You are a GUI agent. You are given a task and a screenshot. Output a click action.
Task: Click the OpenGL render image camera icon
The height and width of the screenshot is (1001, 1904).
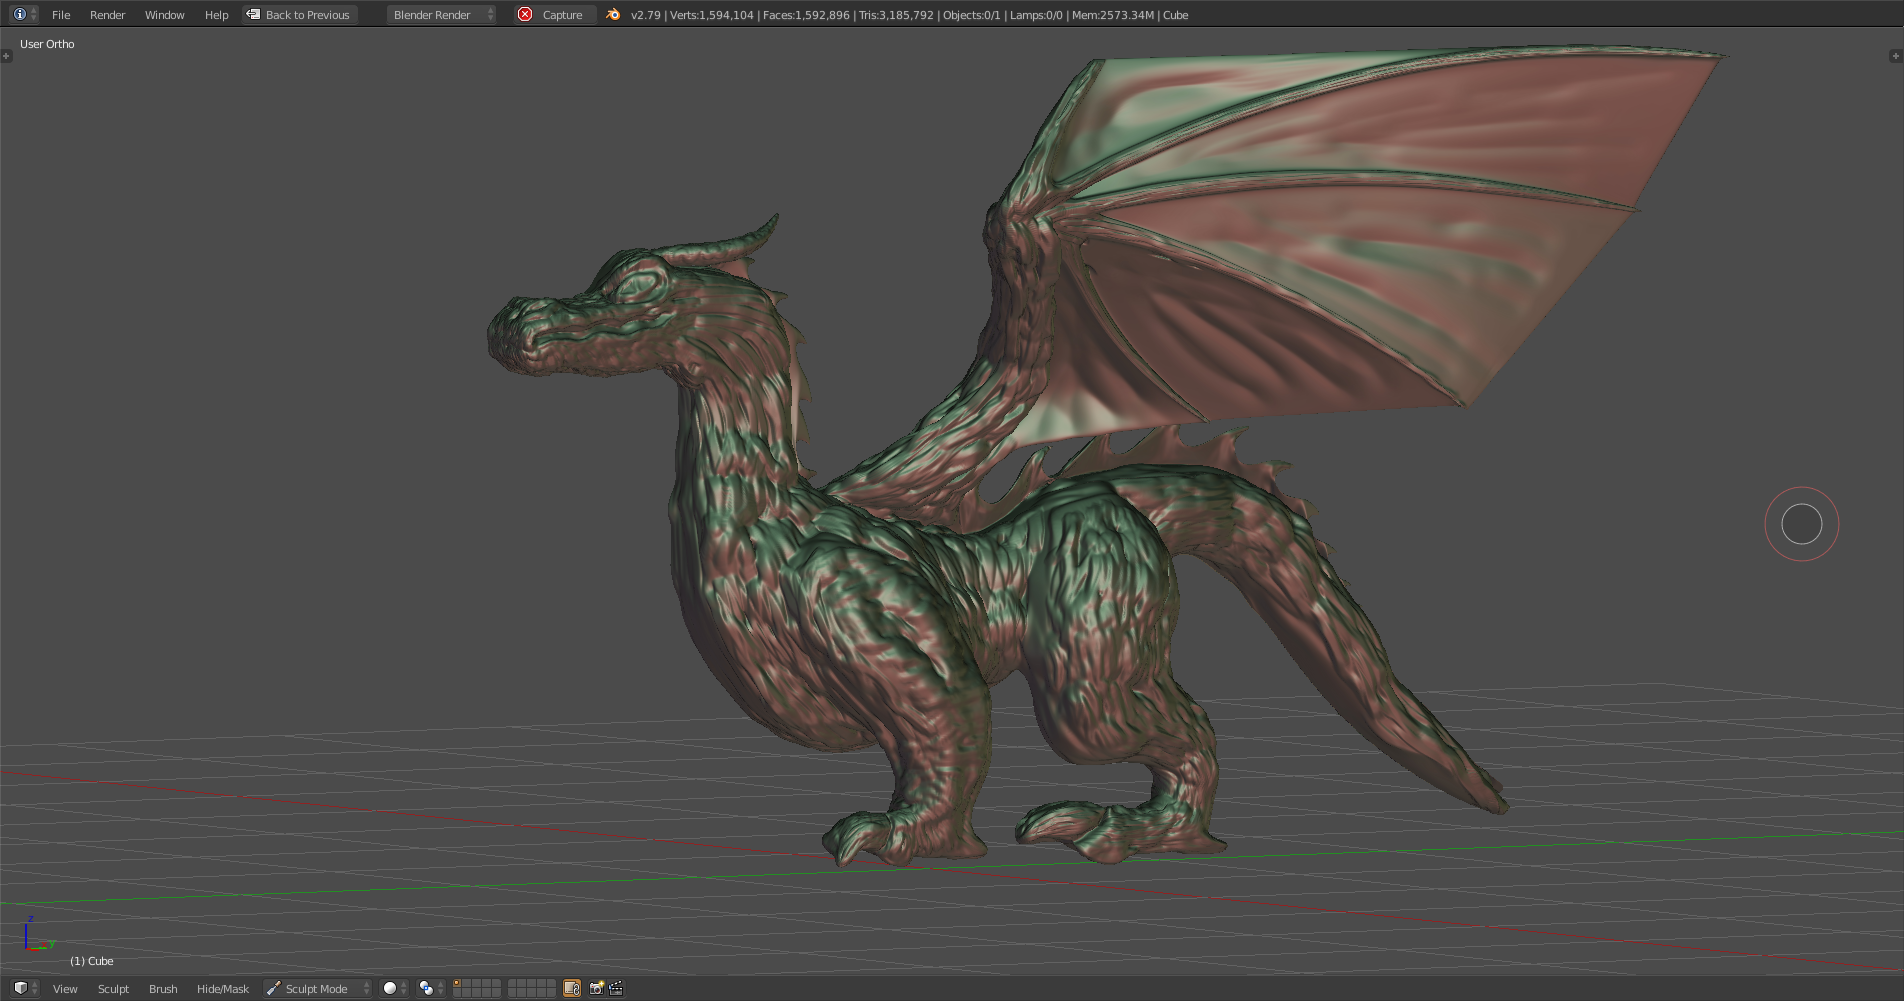[x=597, y=989]
